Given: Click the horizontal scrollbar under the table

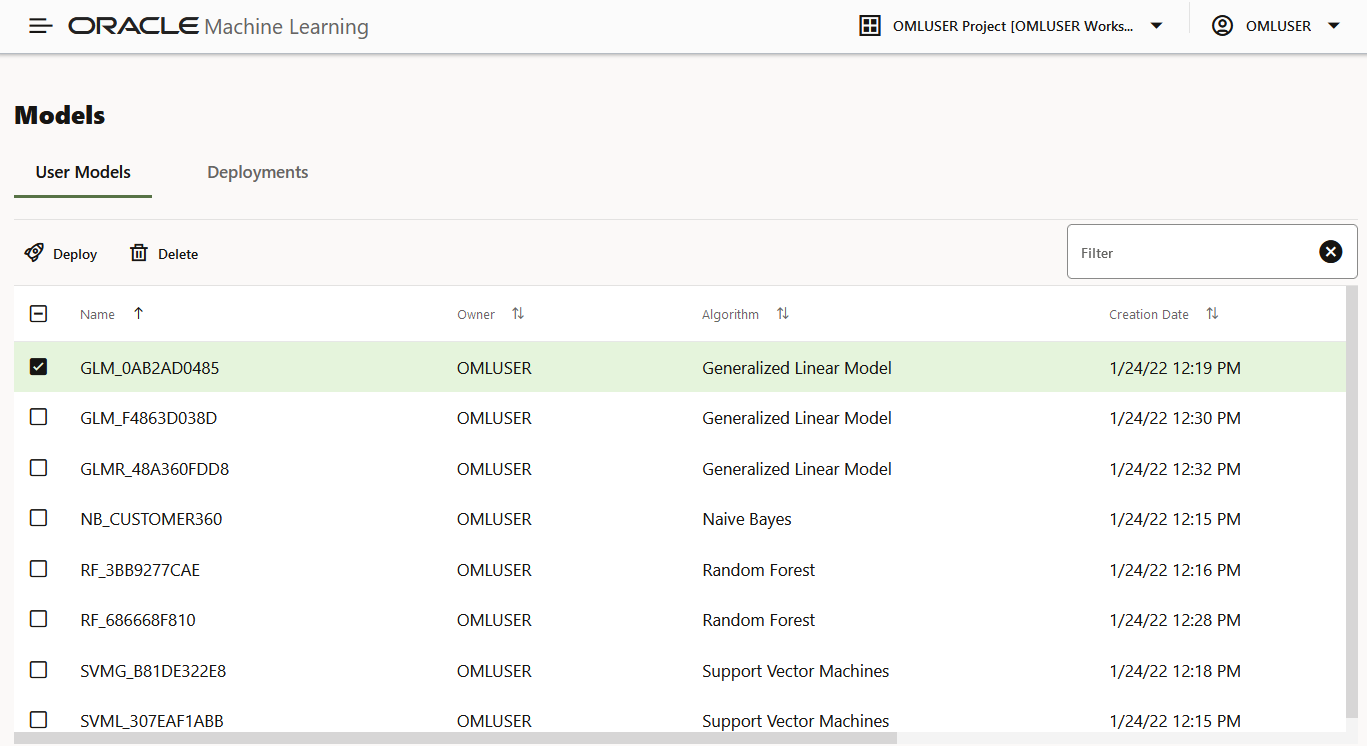Looking at the screenshot, I should tap(456, 739).
